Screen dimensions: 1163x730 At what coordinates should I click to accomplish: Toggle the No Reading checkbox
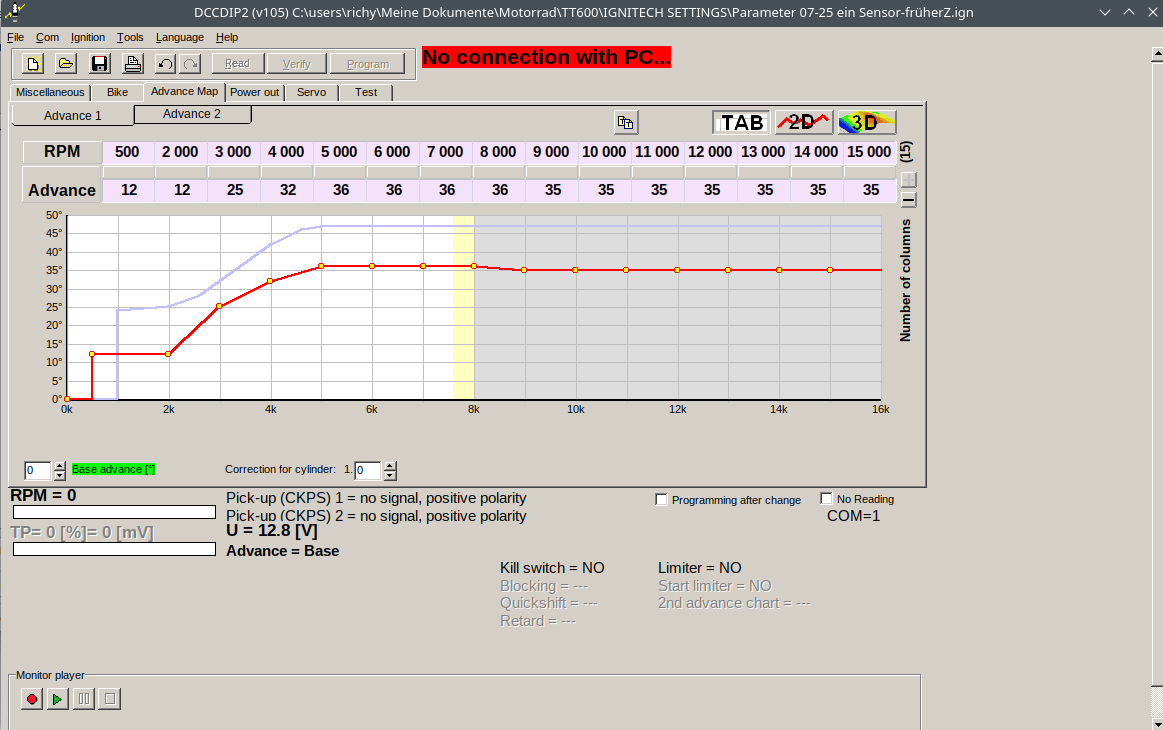pyautogui.click(x=826, y=498)
